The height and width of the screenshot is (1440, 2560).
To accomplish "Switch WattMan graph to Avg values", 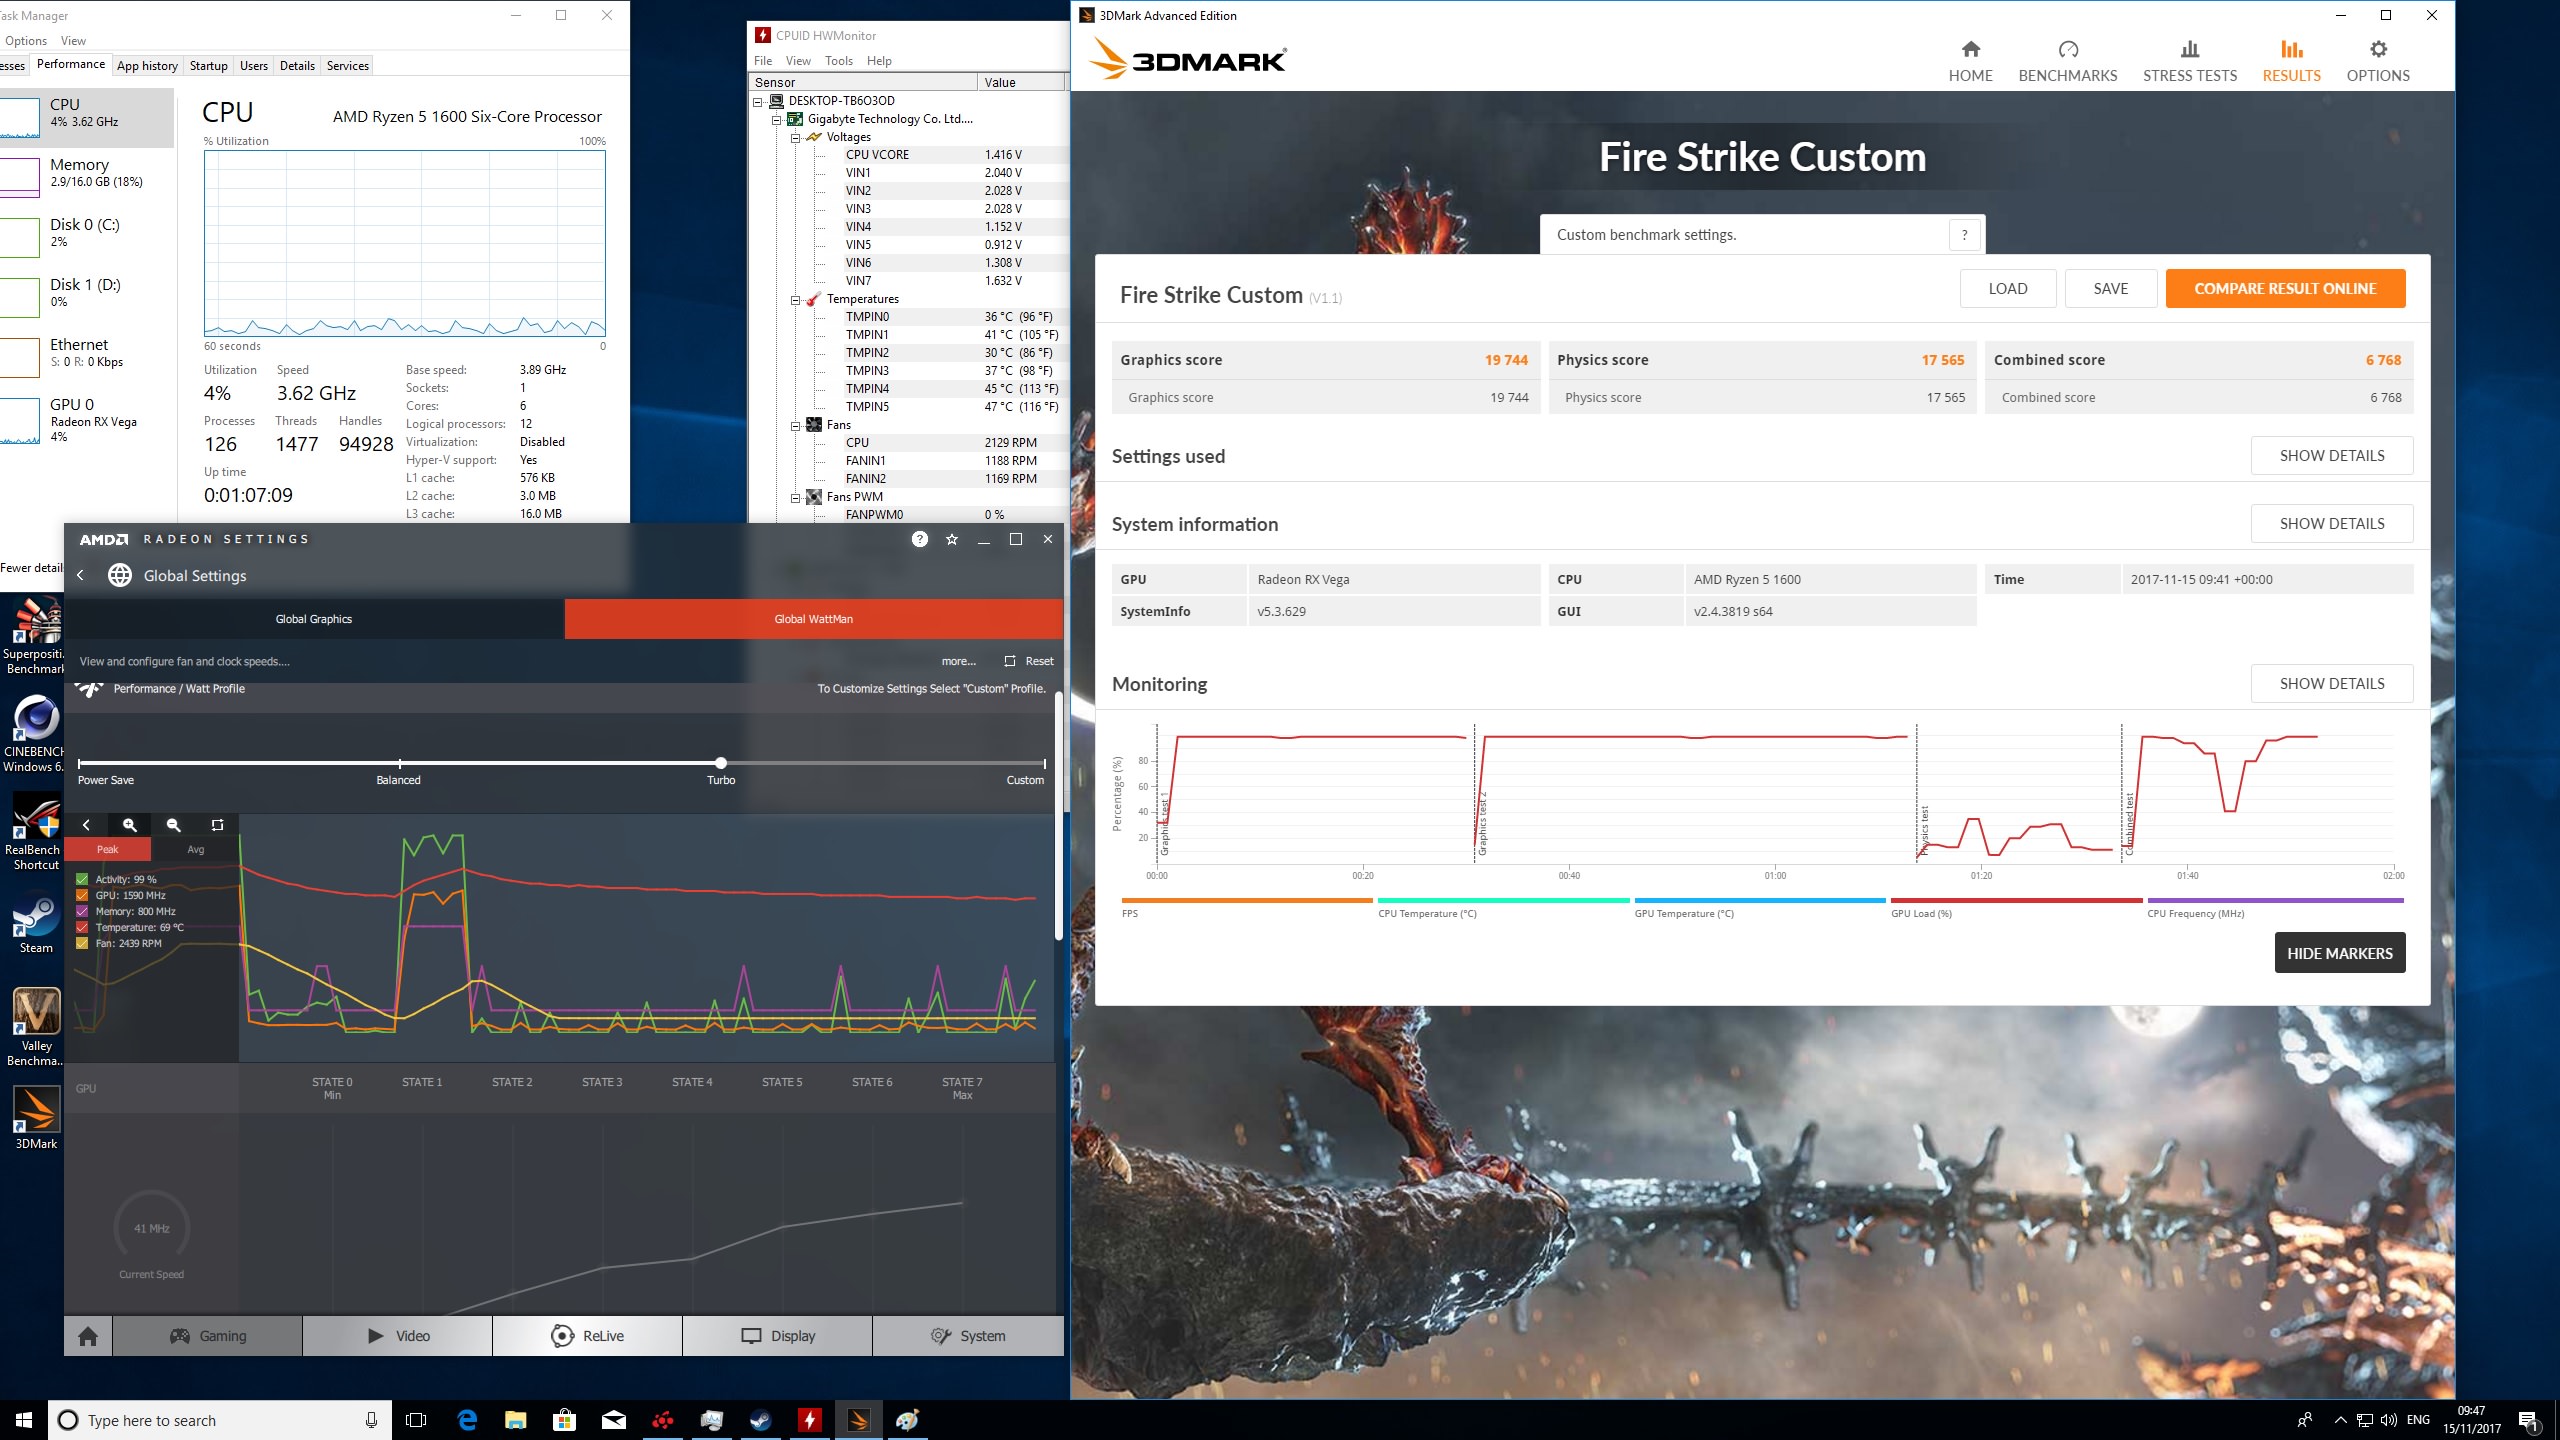I will coord(196,849).
